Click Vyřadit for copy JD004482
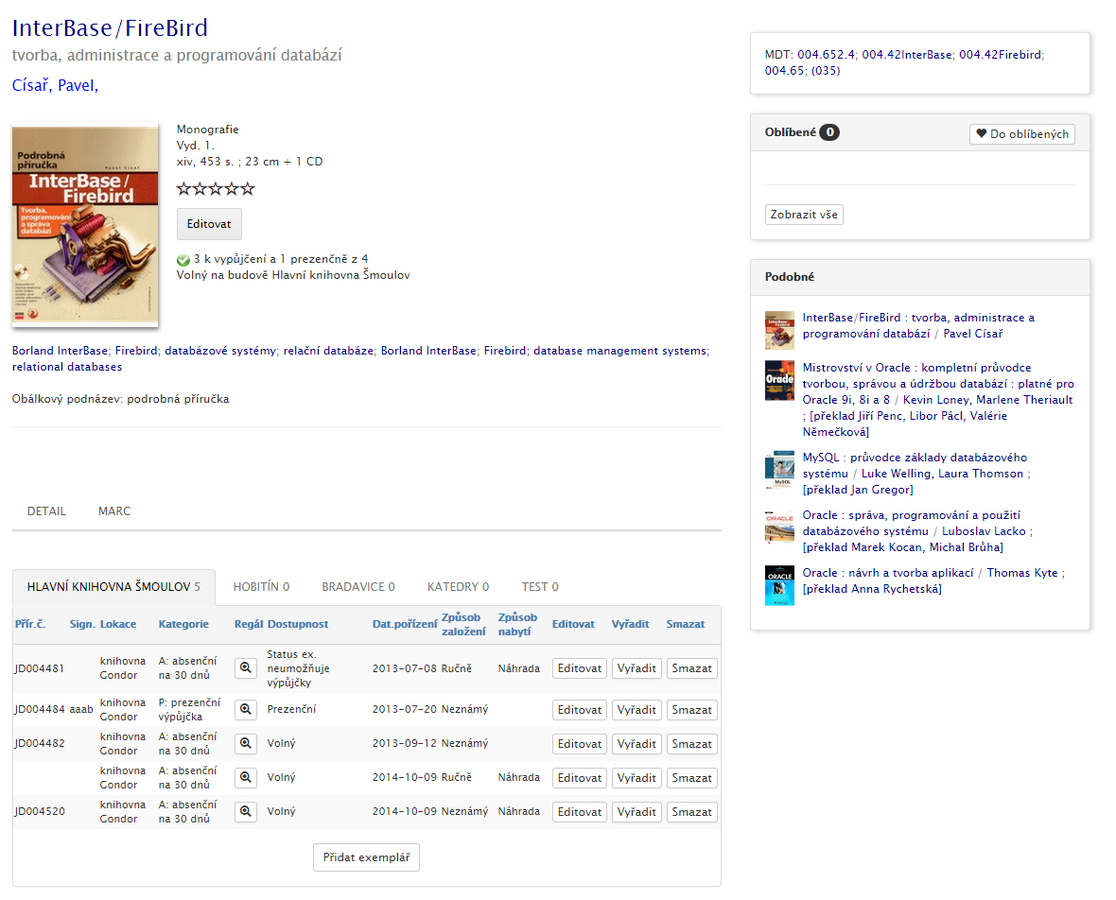The height and width of the screenshot is (900, 1116). tap(636, 744)
